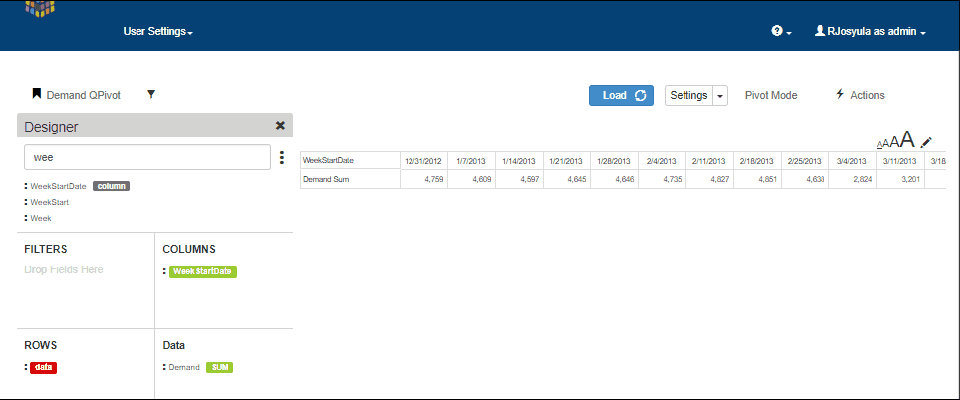Click the 4,827 value cell
Screen dimensions: 960x400
click(710, 179)
